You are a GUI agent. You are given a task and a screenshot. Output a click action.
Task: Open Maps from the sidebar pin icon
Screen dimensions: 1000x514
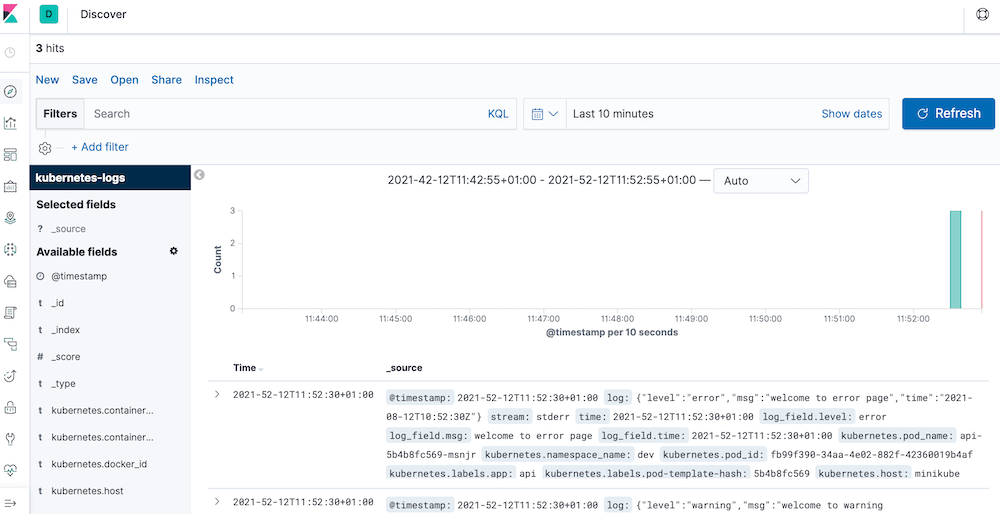pos(10,217)
